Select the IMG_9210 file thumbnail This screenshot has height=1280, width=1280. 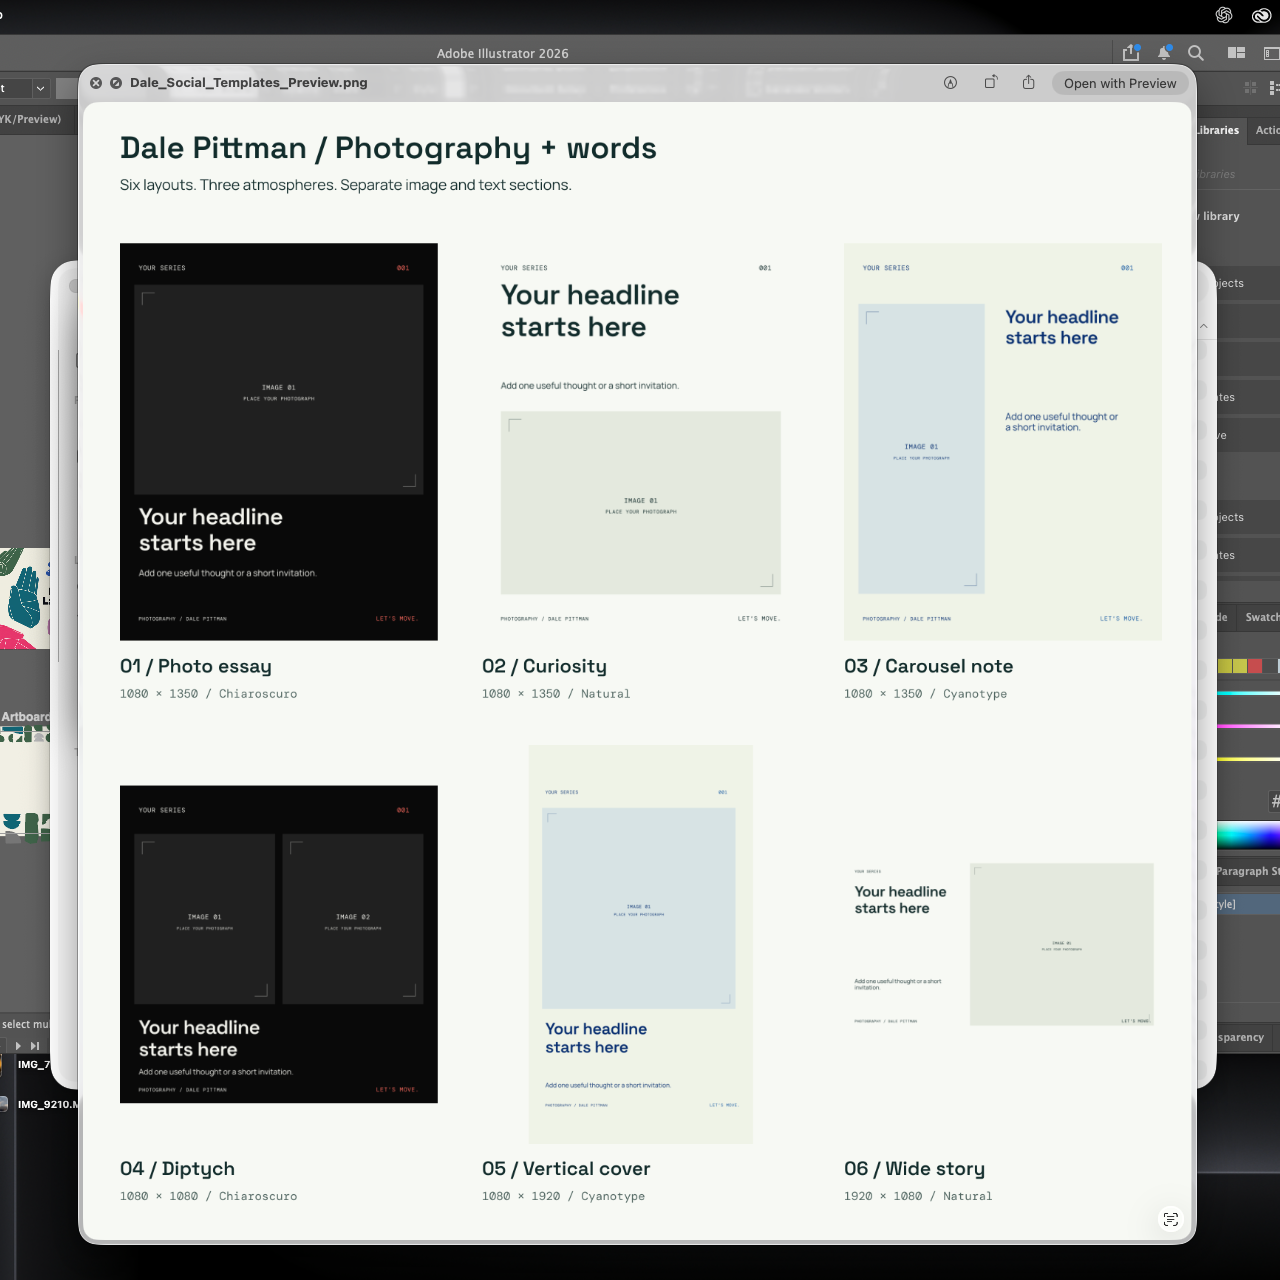(x=4, y=1104)
